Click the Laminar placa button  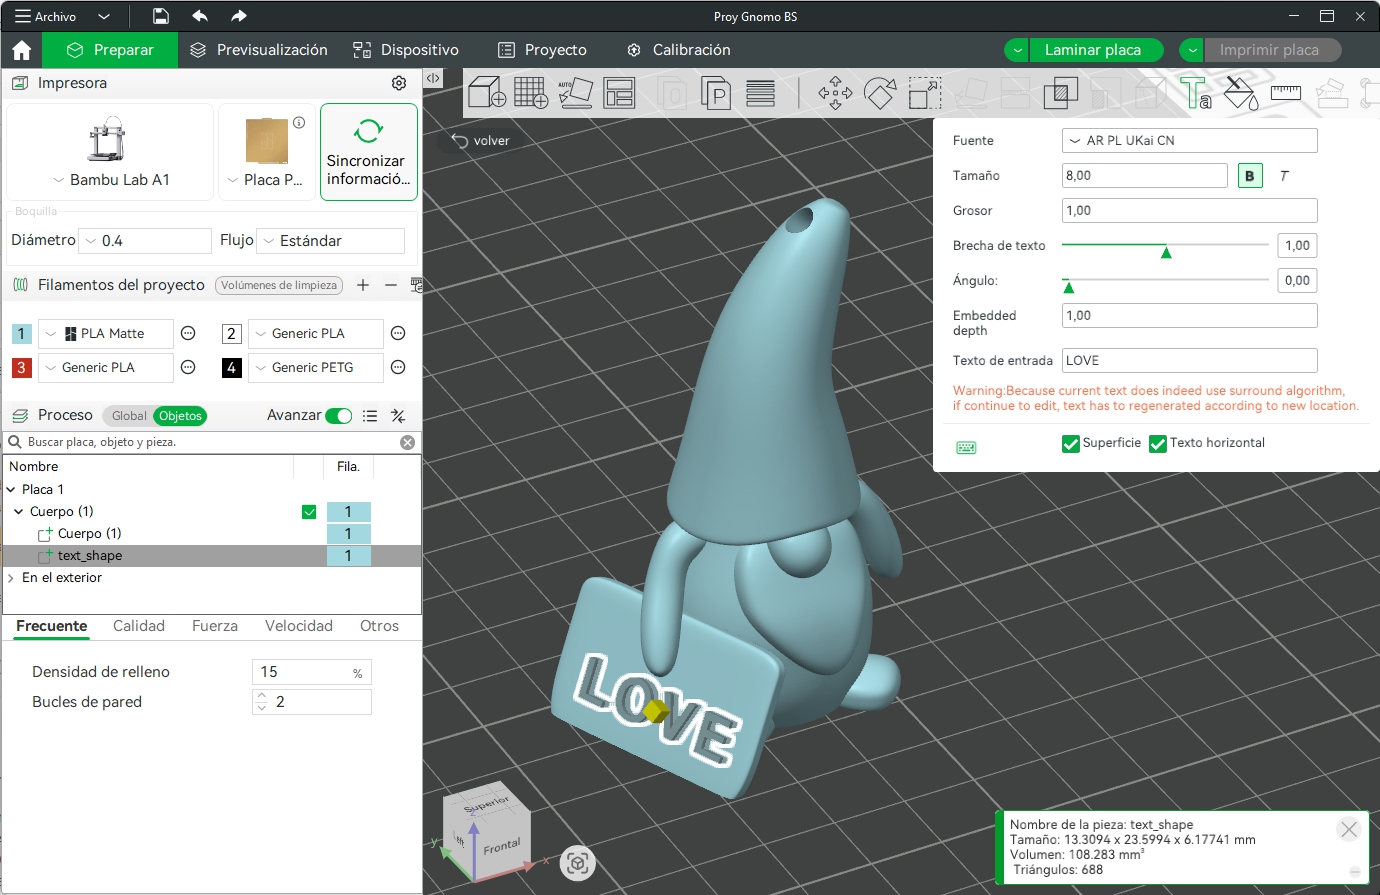click(x=1092, y=50)
